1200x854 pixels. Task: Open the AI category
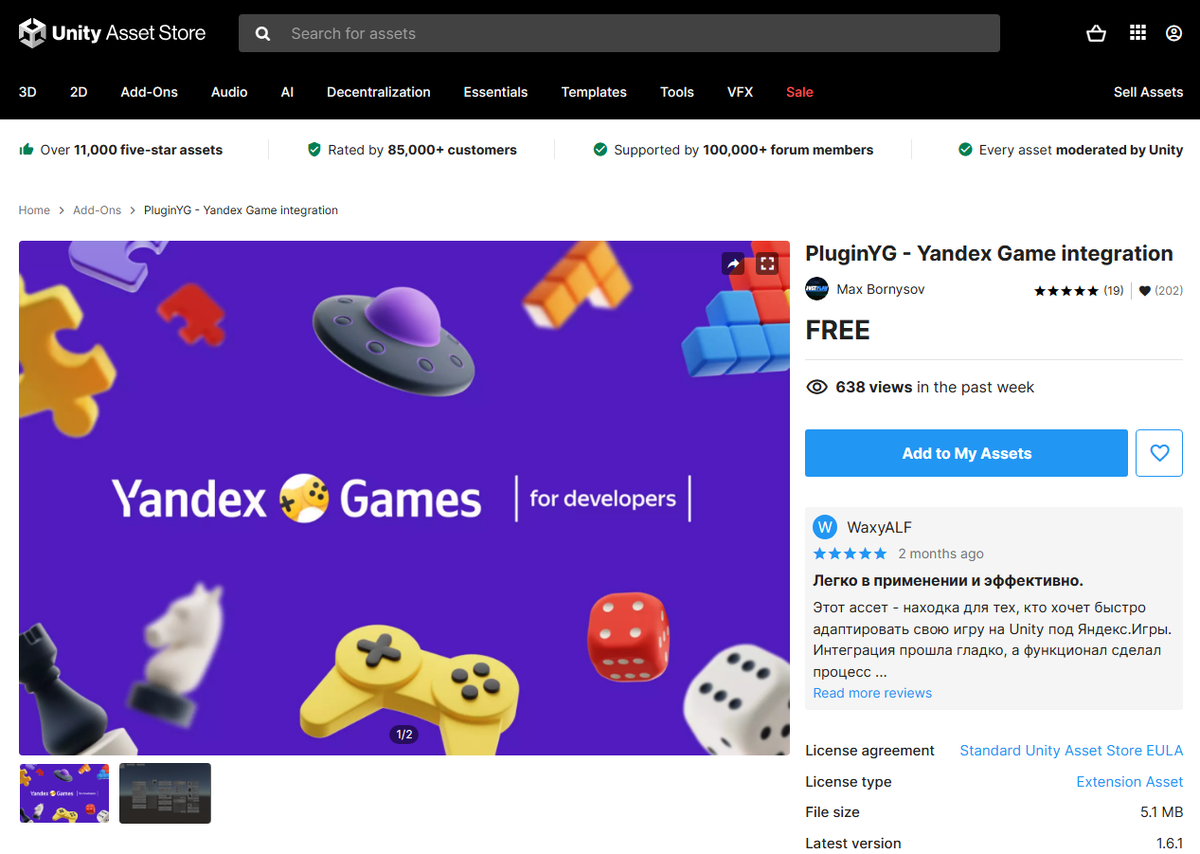coord(287,92)
